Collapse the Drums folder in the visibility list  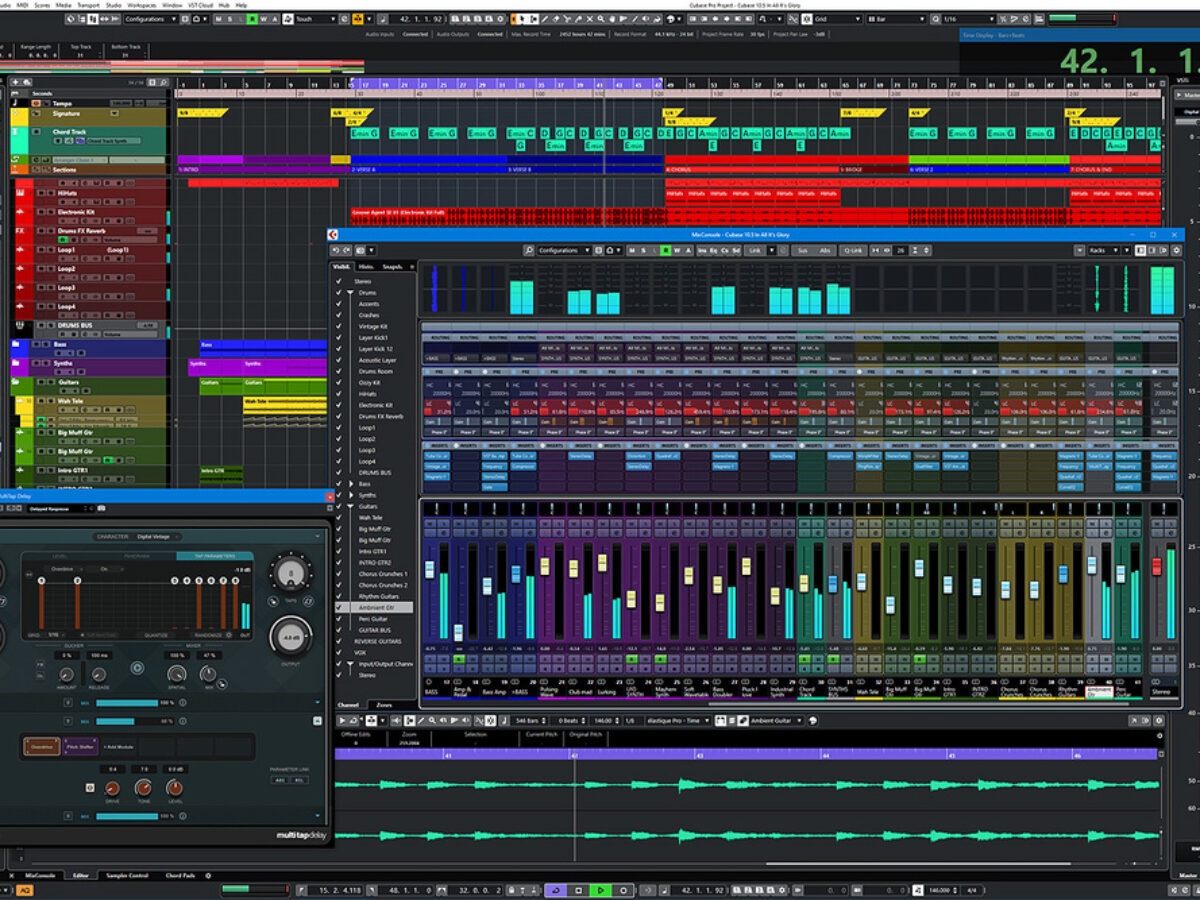(352, 293)
